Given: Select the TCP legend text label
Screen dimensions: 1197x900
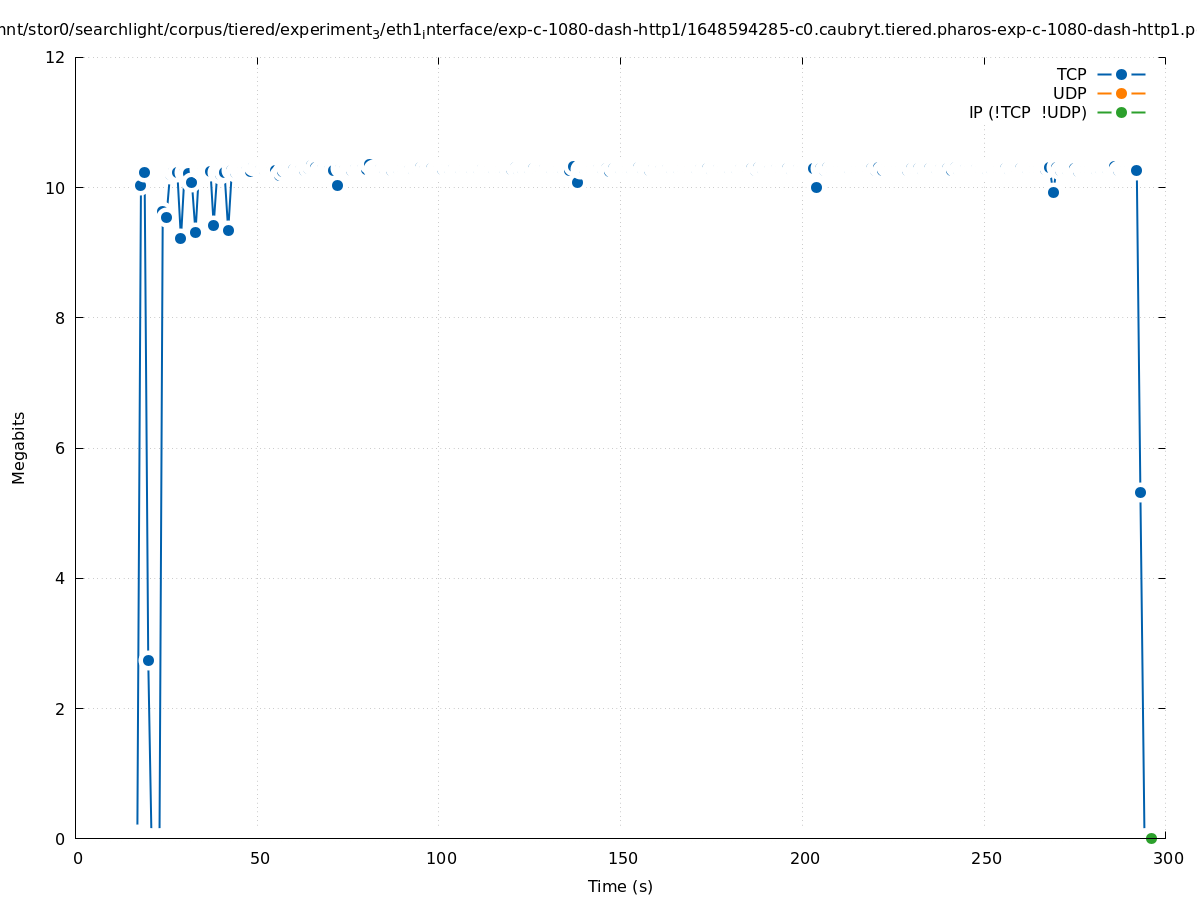Looking at the screenshot, I should pos(1071,74).
